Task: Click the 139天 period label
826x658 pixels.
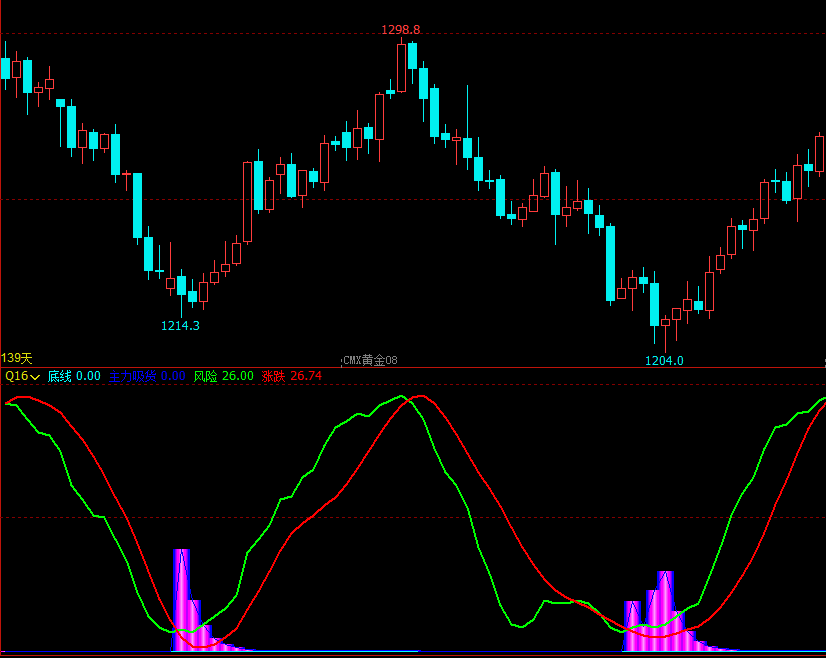Action: click(x=17, y=358)
